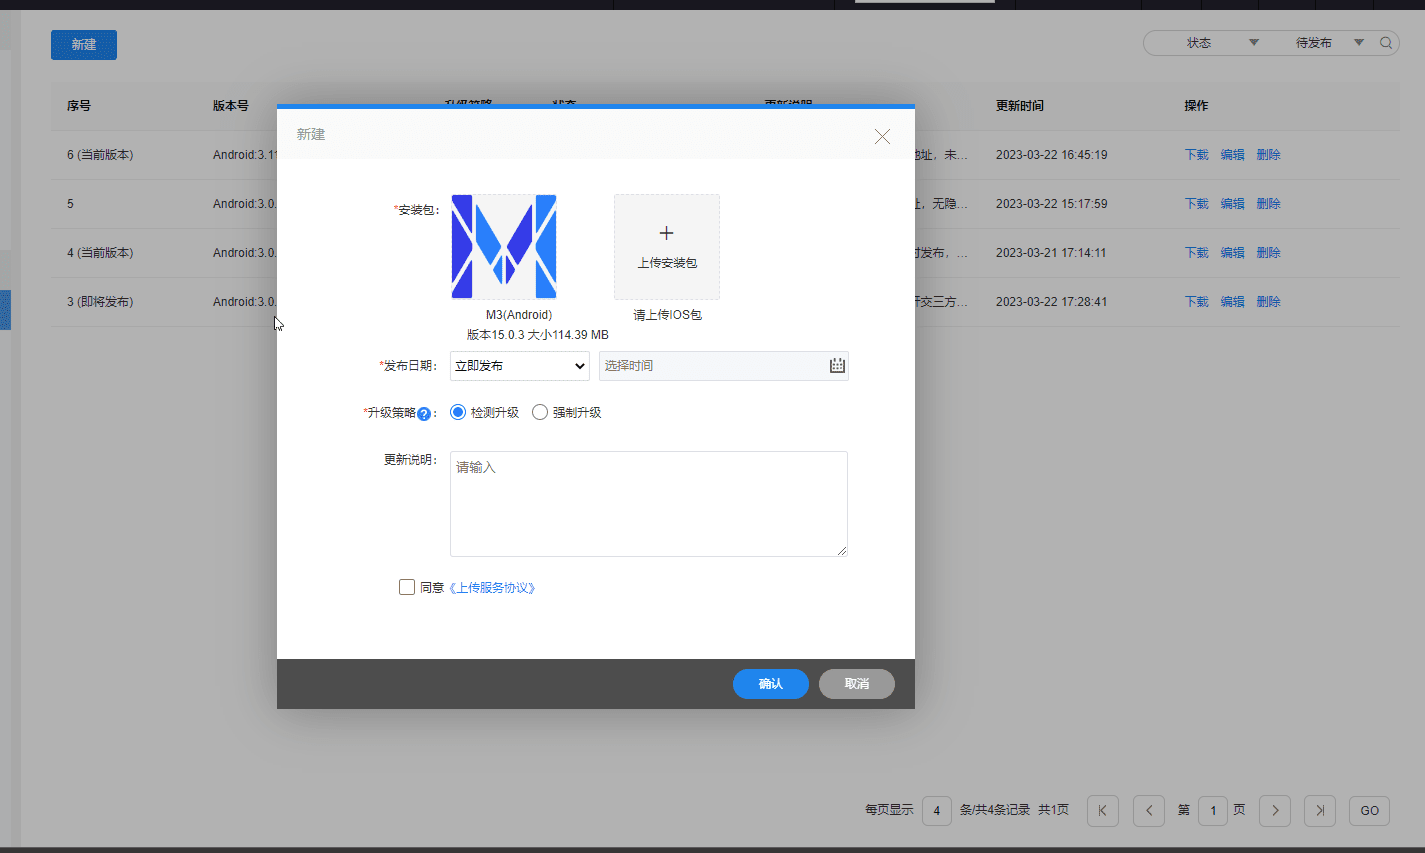This screenshot has width=1425, height=853.
Task: Click 下载 for row 4 (当前版本)
Action: (1197, 253)
